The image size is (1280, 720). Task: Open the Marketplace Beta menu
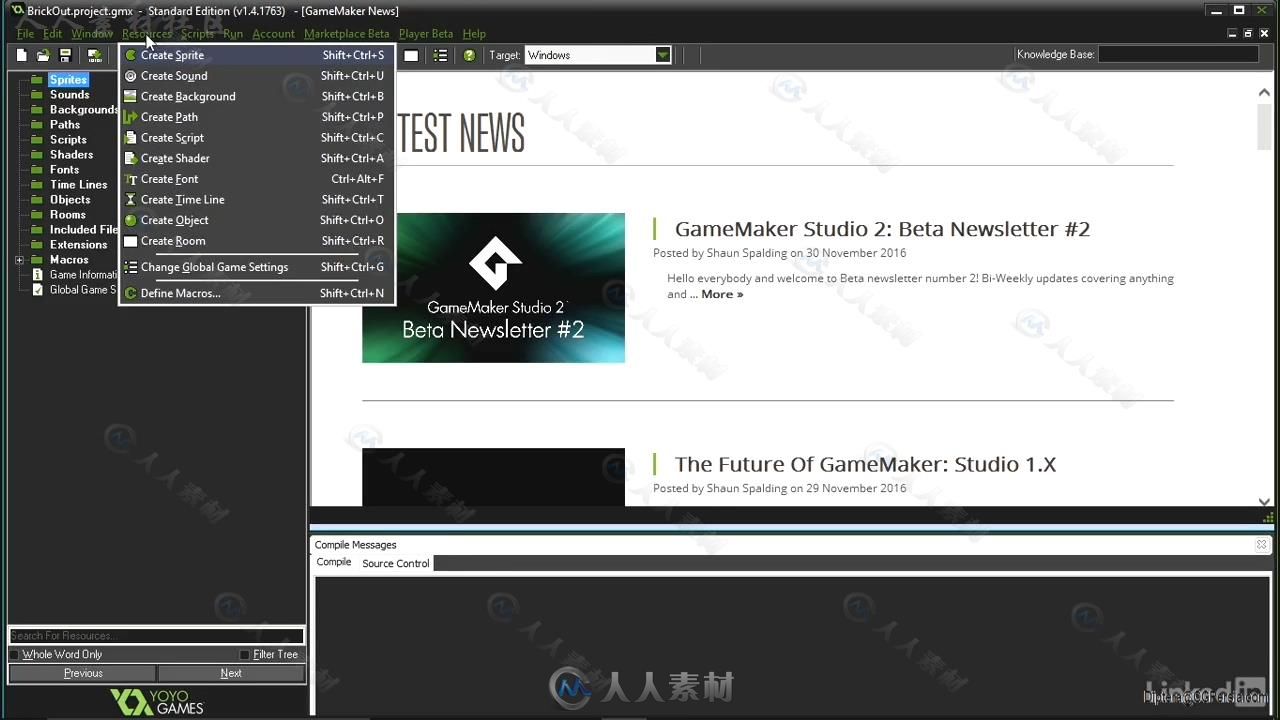tap(346, 34)
